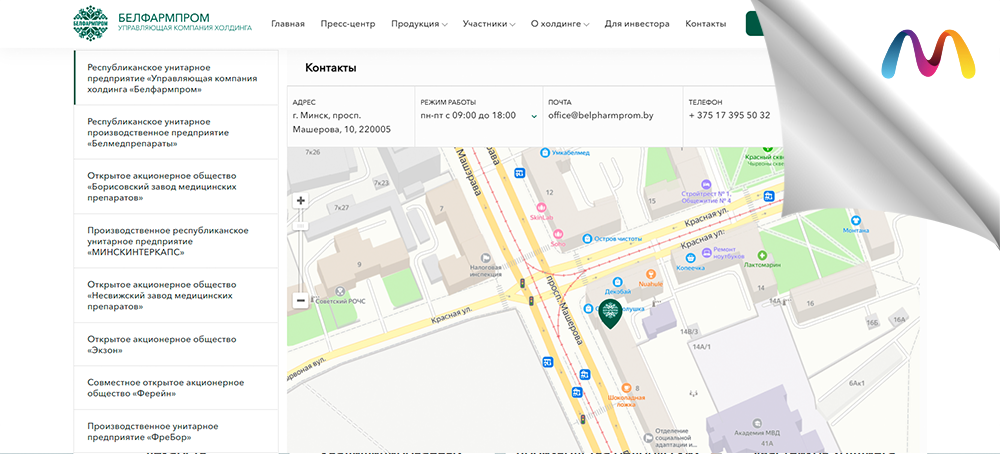Expand the Продукция dropdown menu
This screenshot has width=1000, height=454.
[x=419, y=23]
